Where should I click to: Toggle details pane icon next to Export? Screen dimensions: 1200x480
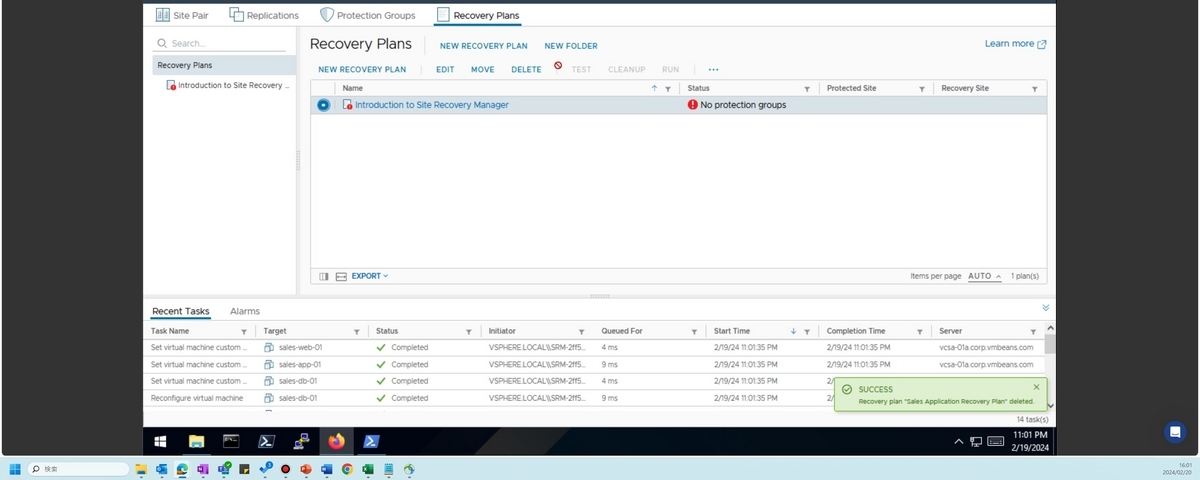[341, 276]
